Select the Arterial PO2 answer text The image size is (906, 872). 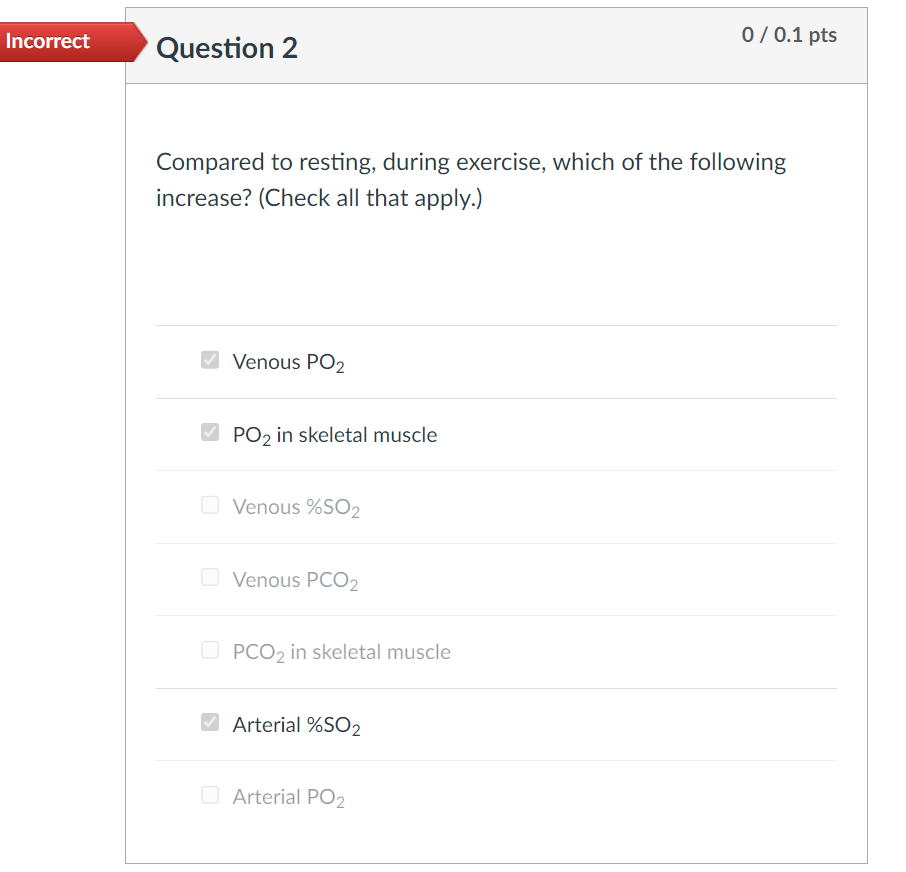pos(287,796)
